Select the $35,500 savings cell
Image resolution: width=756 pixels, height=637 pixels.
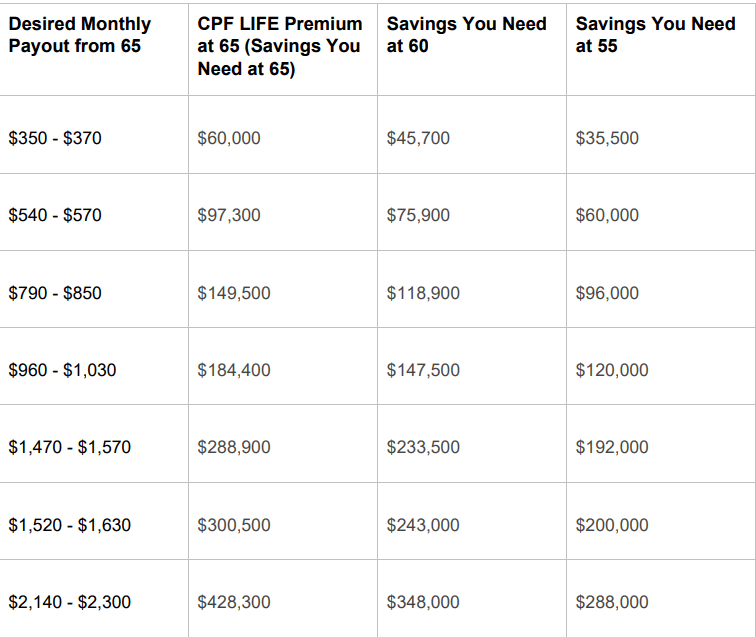point(607,138)
